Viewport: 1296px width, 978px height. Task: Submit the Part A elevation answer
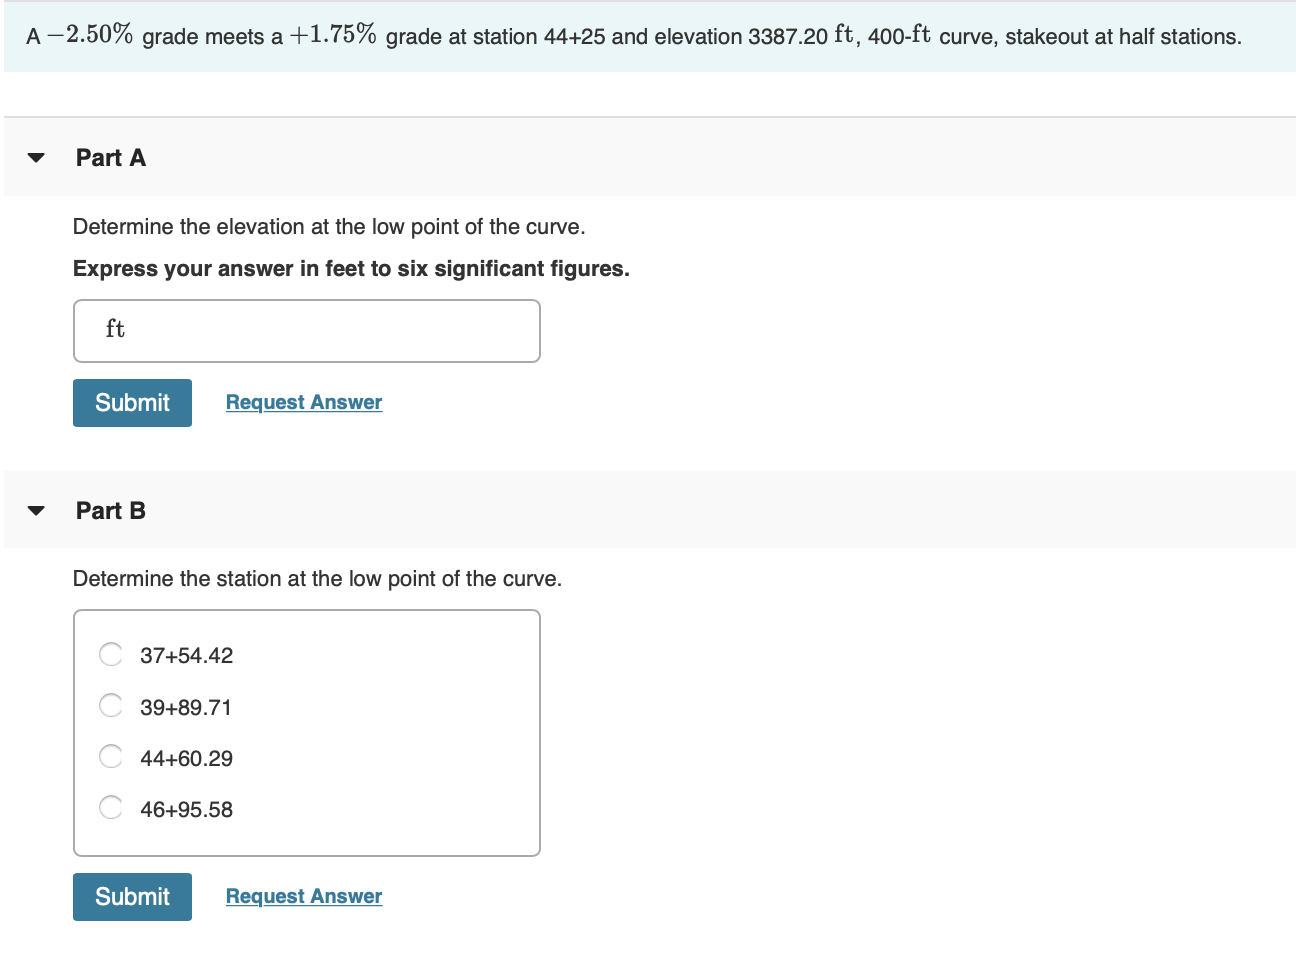pos(131,402)
